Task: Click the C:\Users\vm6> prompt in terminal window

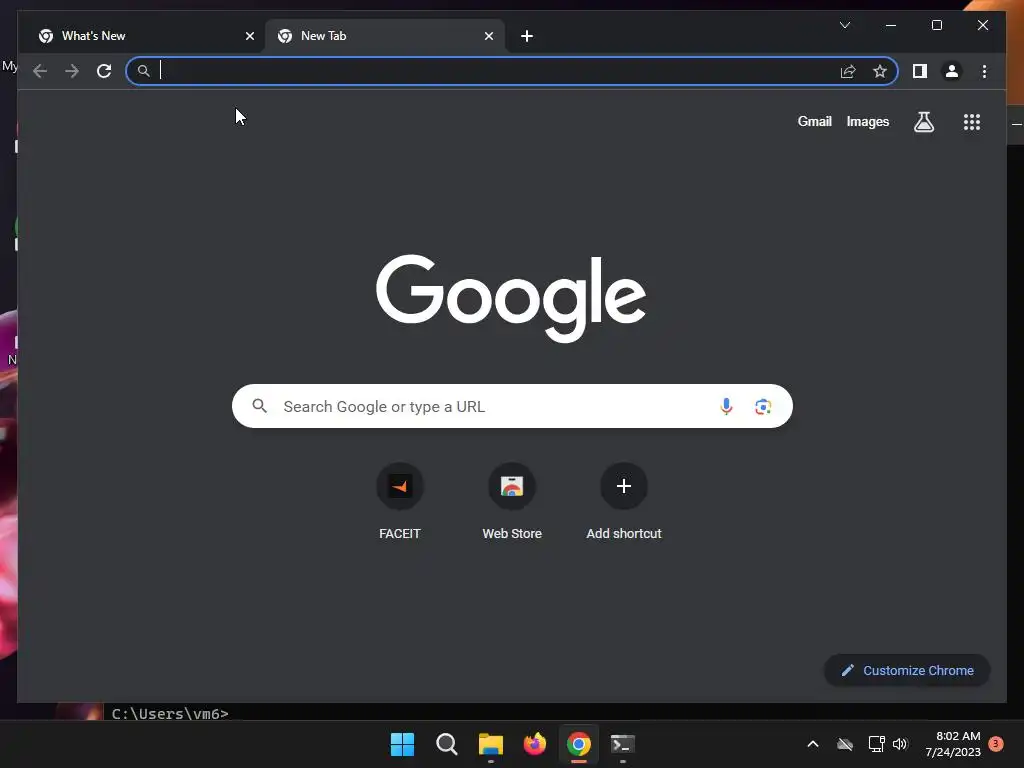Action: [x=170, y=713]
